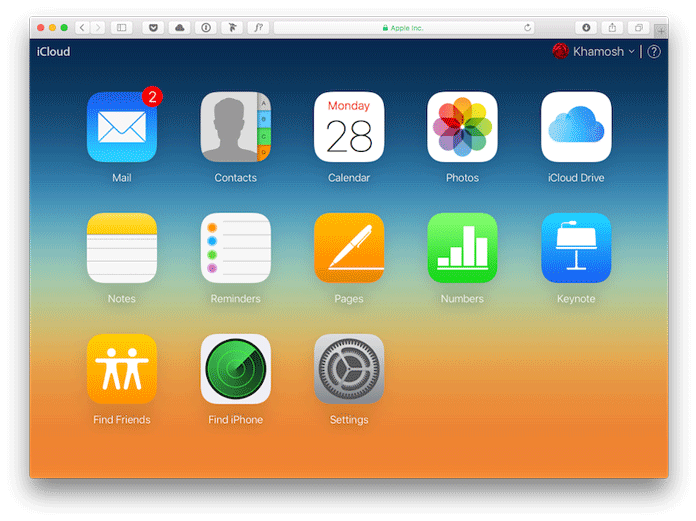Viewport: 696px width, 521px height.
Task: Launch the Pages app
Action: [349, 248]
